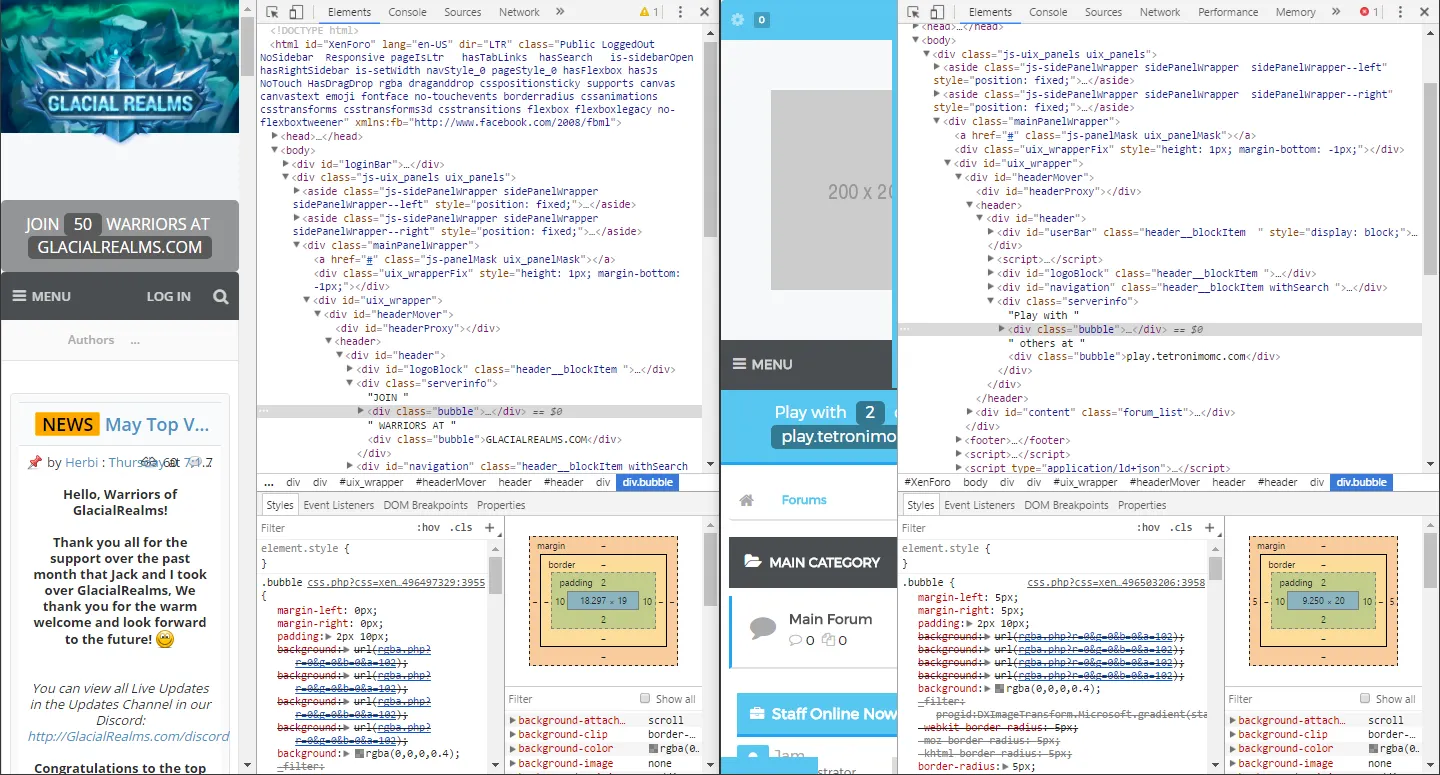This screenshot has width=1440, height=775.
Task: Click the Filter field in right computed pane
Action: click(x=1290, y=699)
